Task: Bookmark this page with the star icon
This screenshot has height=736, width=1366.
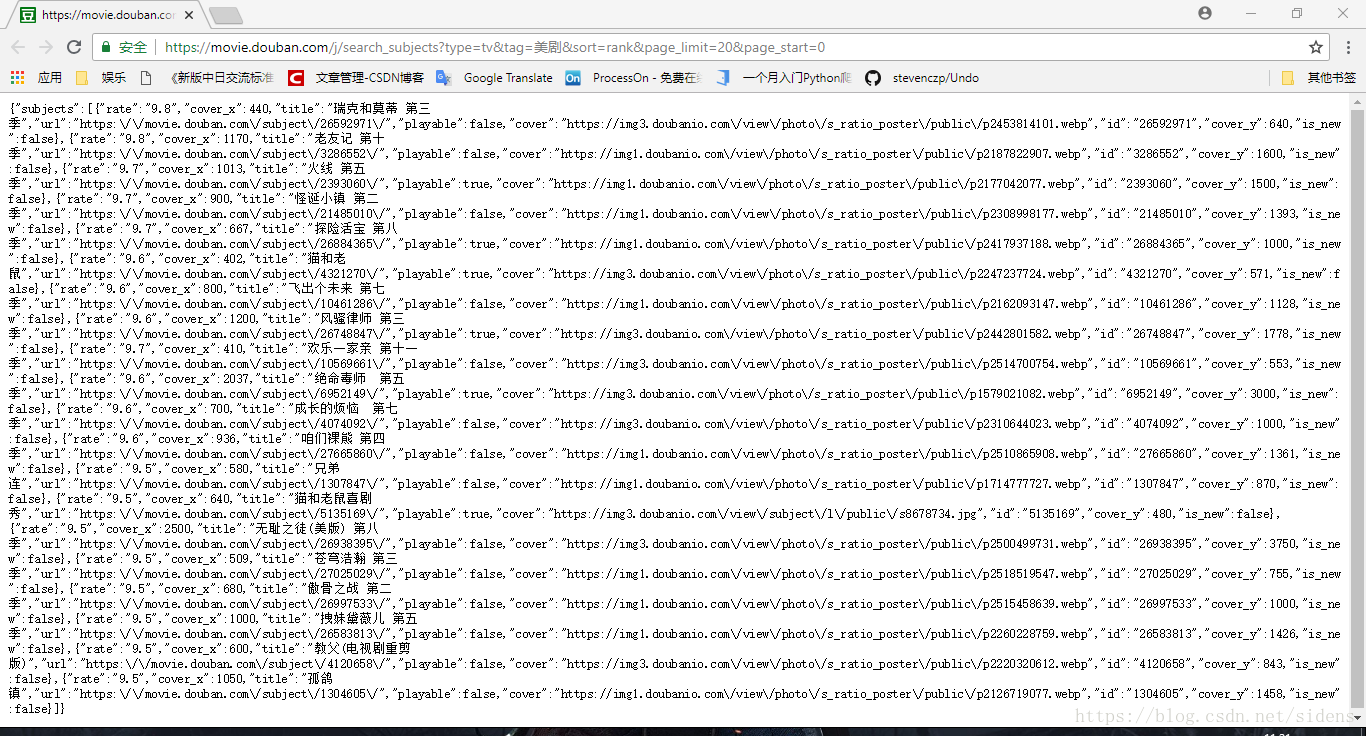Action: click(1316, 47)
